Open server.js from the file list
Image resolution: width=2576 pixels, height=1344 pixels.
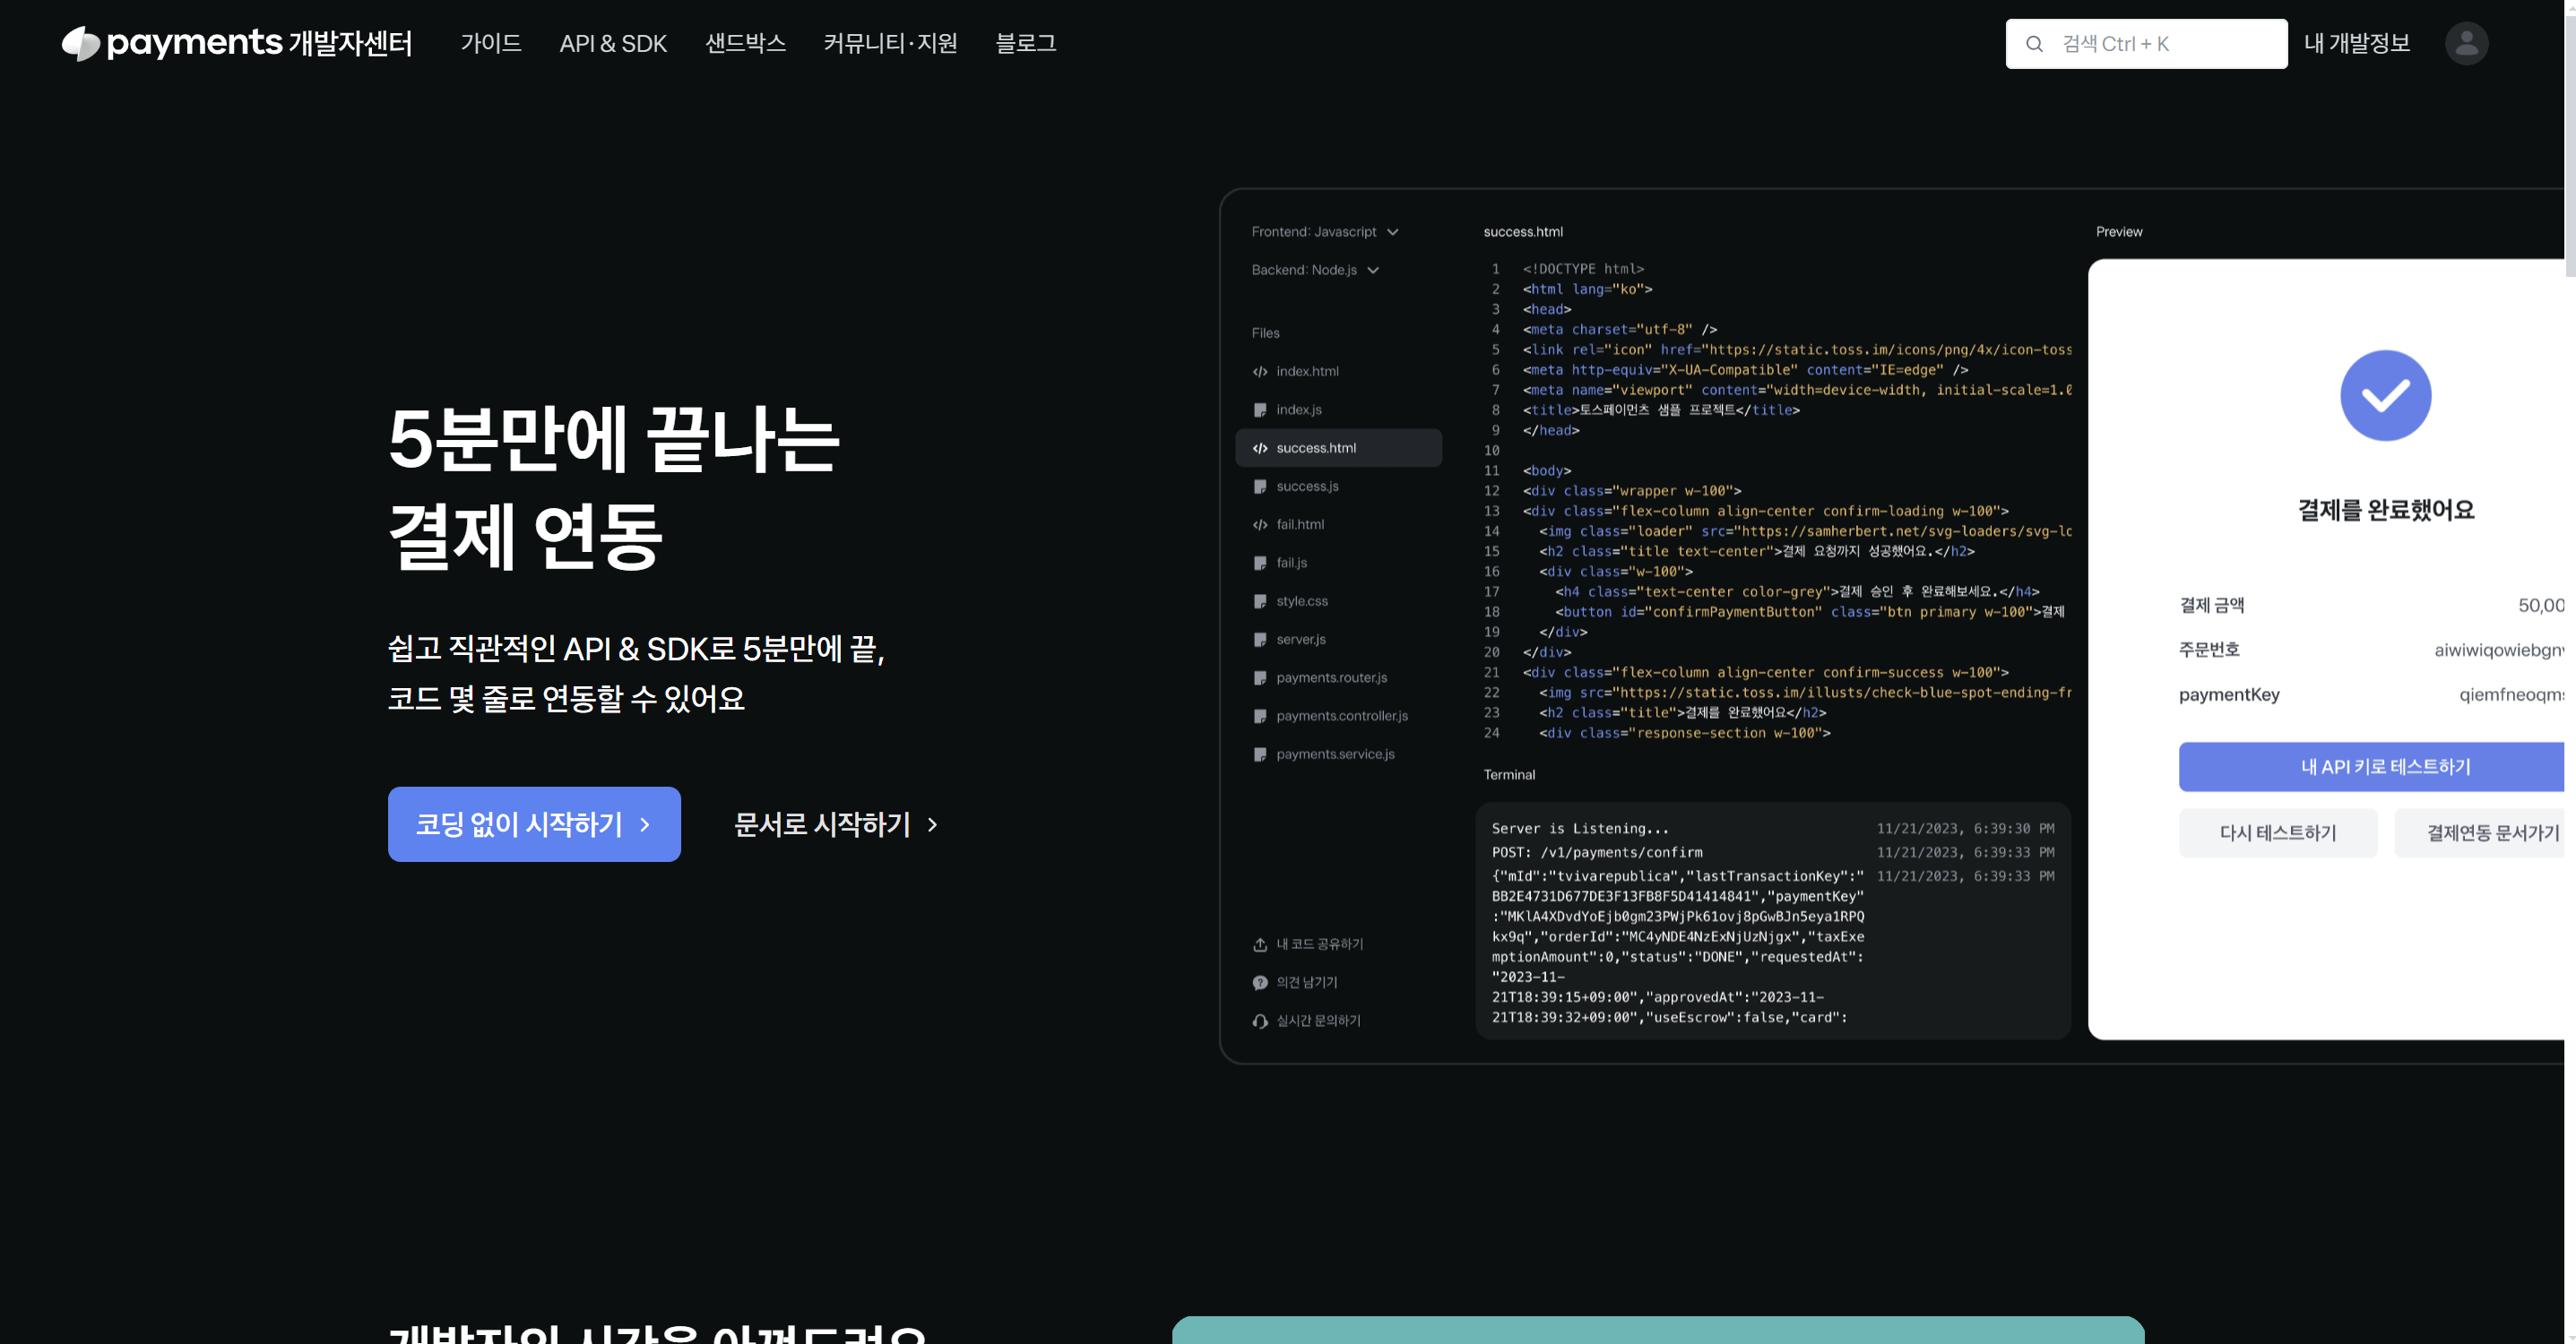1300,639
